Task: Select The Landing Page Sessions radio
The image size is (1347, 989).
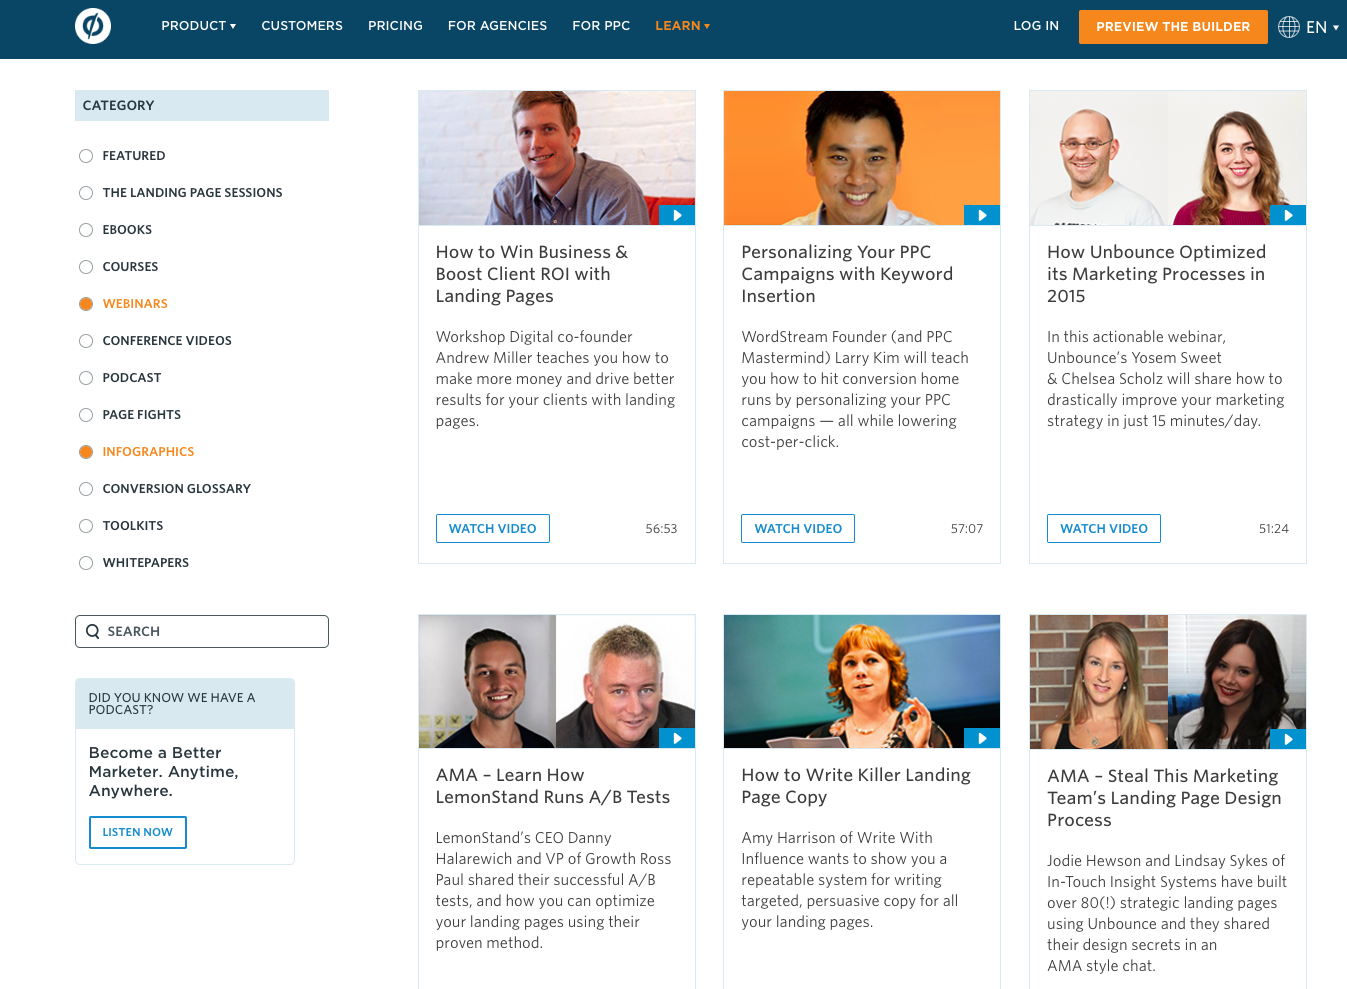Action: [86, 193]
